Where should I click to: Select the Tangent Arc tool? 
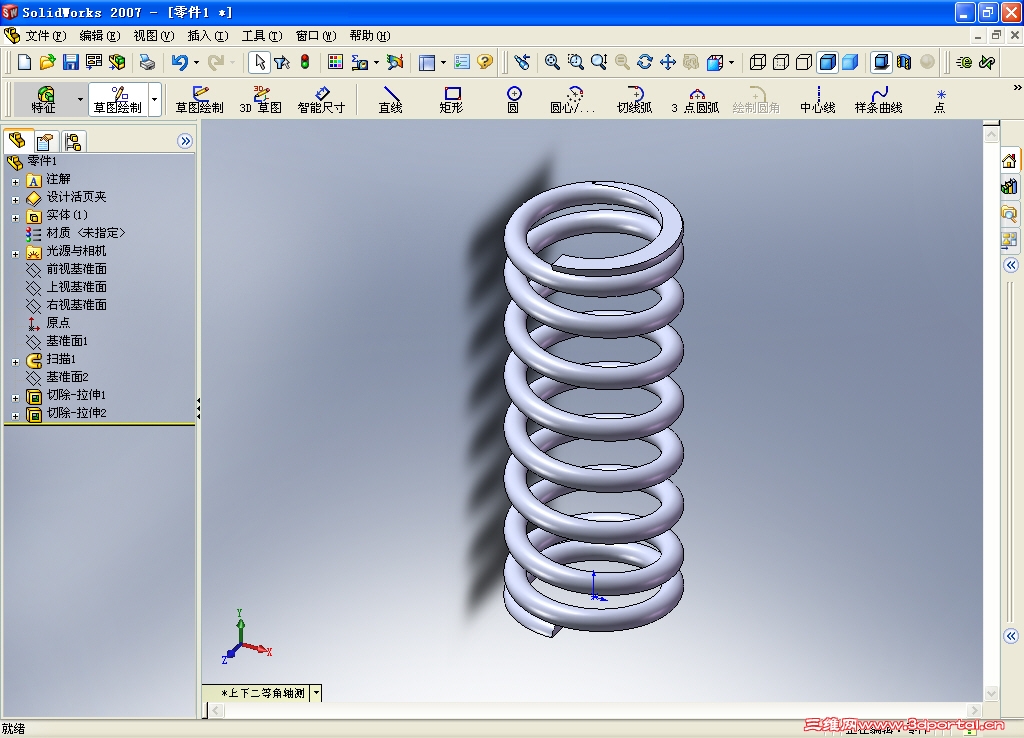[635, 99]
